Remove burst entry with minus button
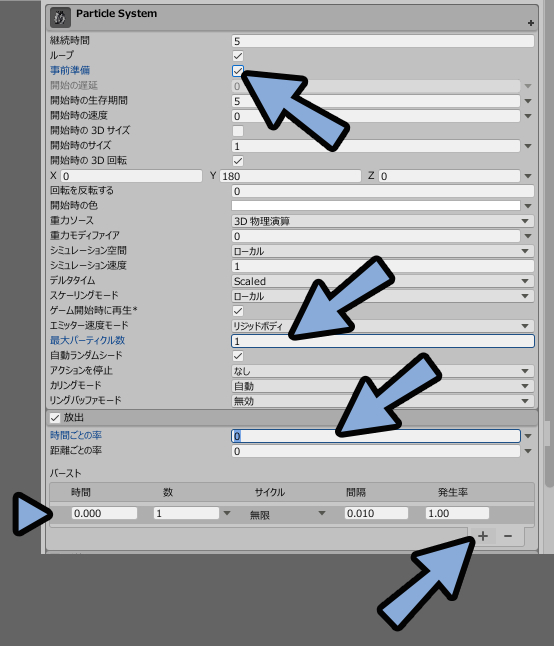Image resolution: width=554 pixels, height=646 pixels. 508,536
